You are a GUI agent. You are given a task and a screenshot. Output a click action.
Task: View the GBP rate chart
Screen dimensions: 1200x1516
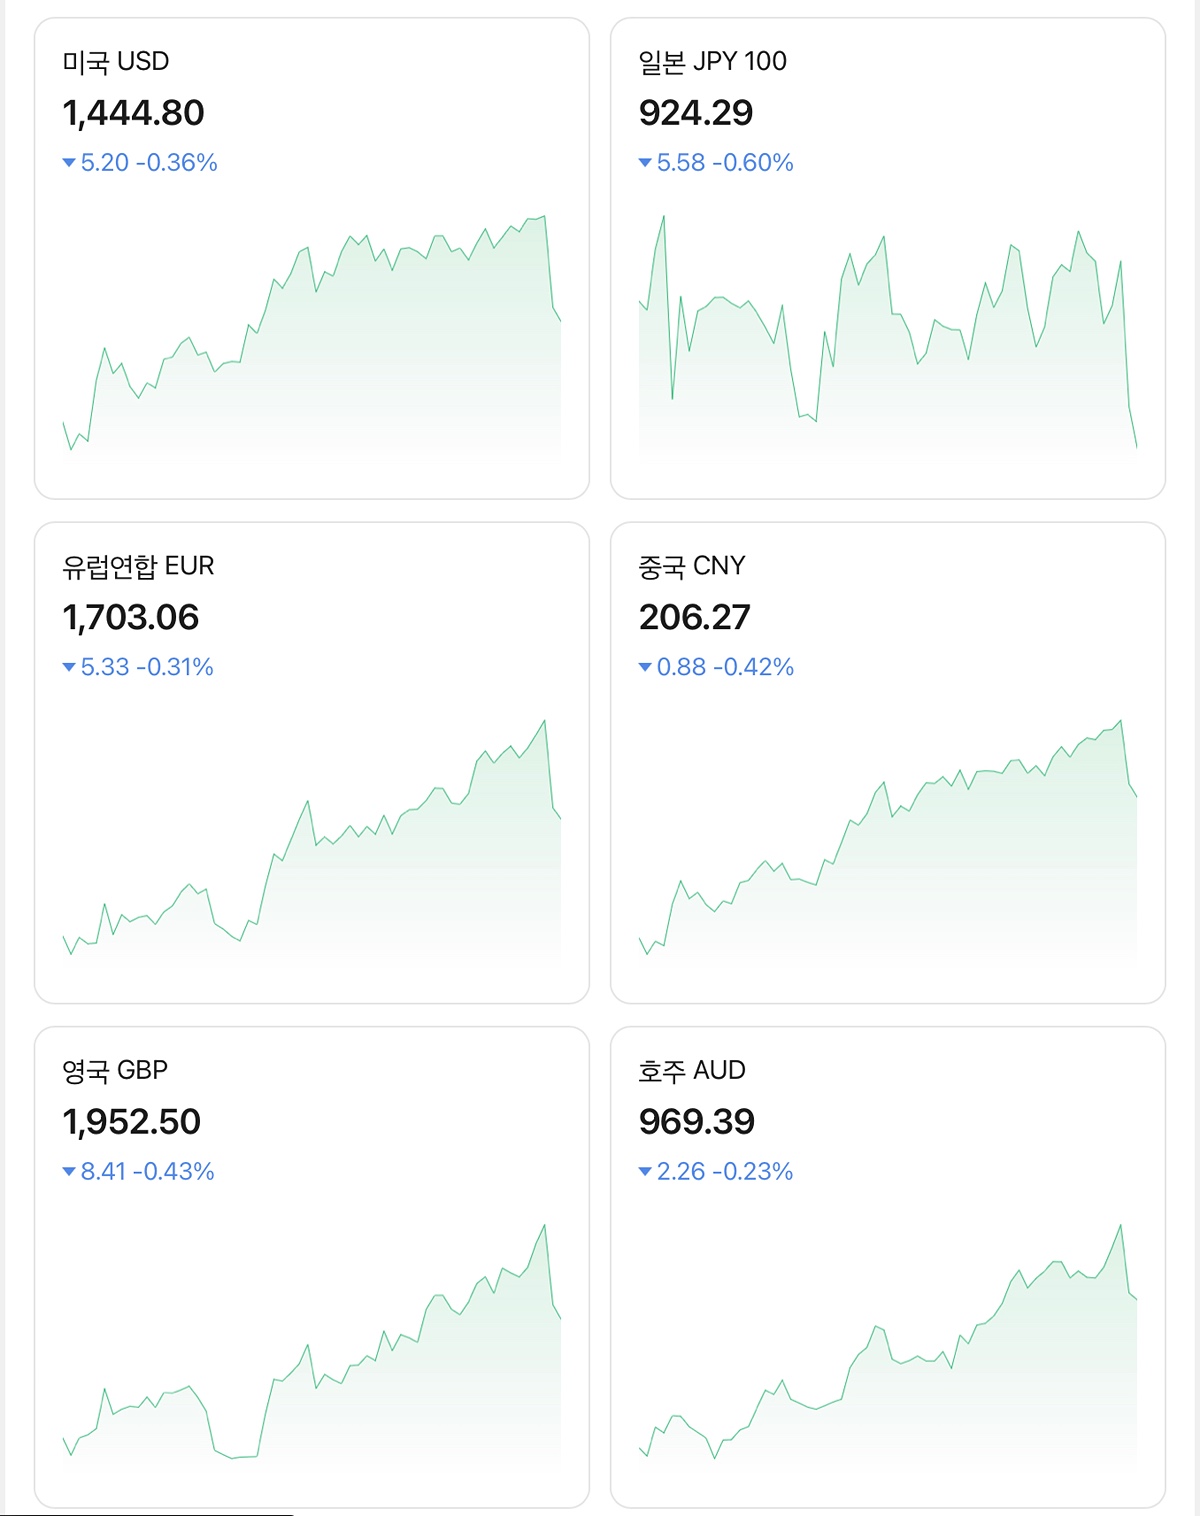[312, 1350]
